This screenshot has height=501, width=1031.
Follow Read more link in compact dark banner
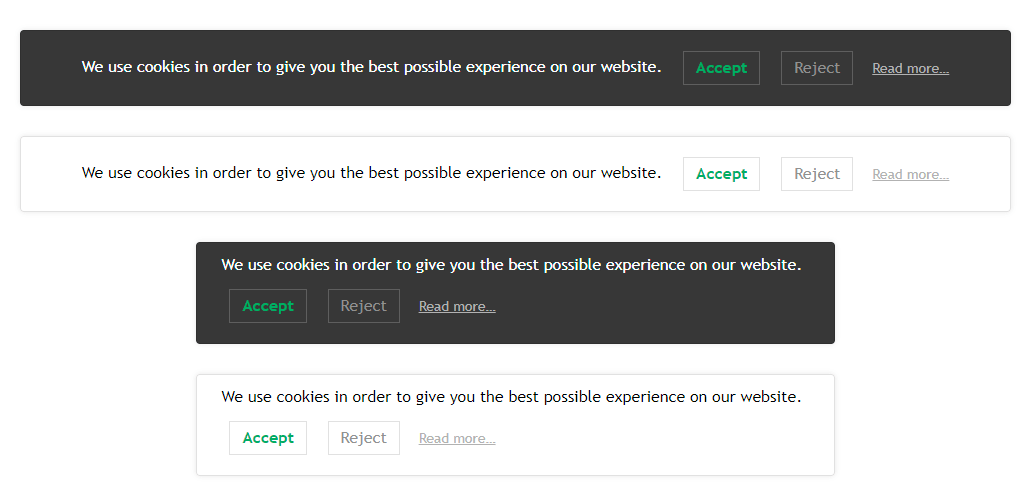457,307
